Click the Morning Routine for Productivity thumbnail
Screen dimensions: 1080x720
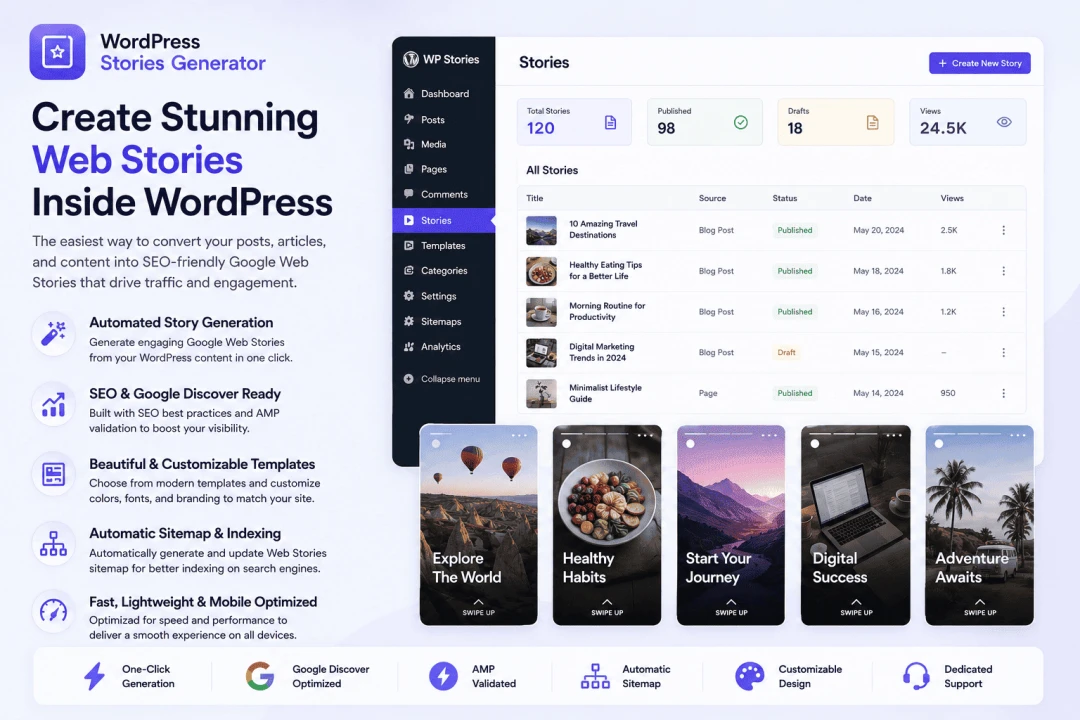point(541,311)
